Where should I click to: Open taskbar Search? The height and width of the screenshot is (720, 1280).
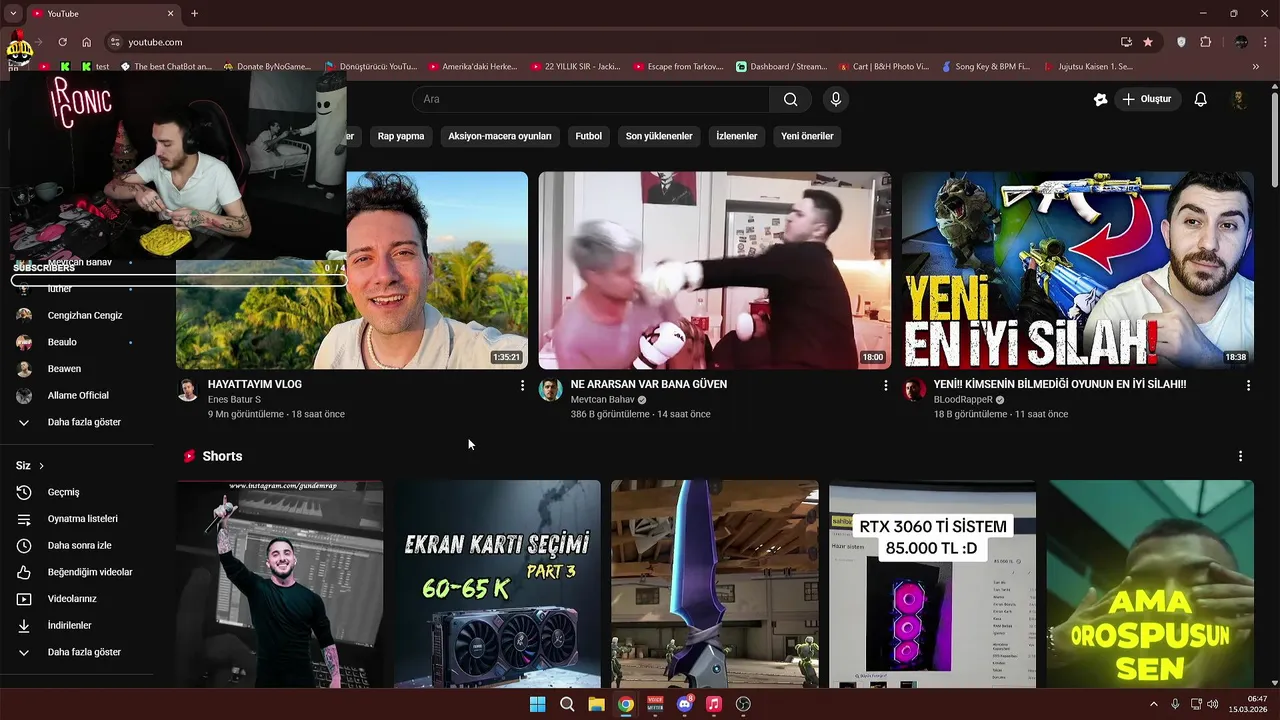tap(567, 704)
